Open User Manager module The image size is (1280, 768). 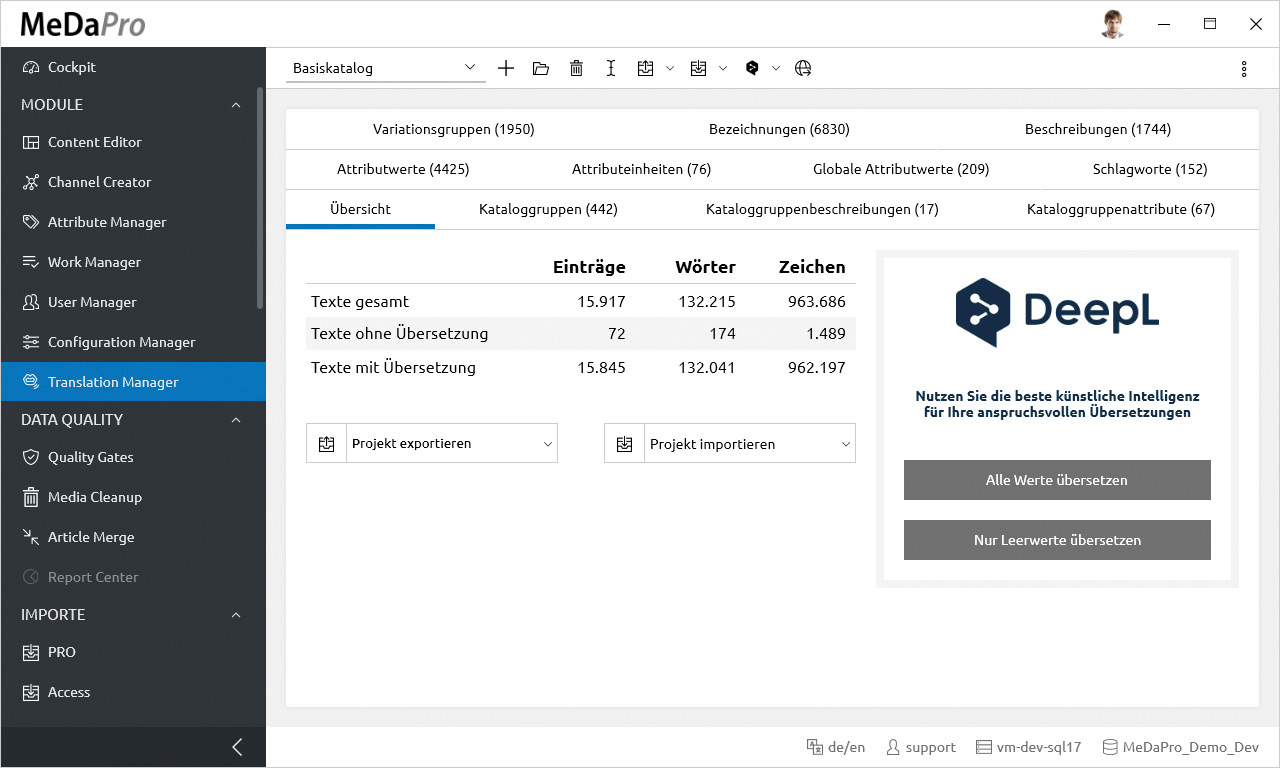(x=133, y=302)
